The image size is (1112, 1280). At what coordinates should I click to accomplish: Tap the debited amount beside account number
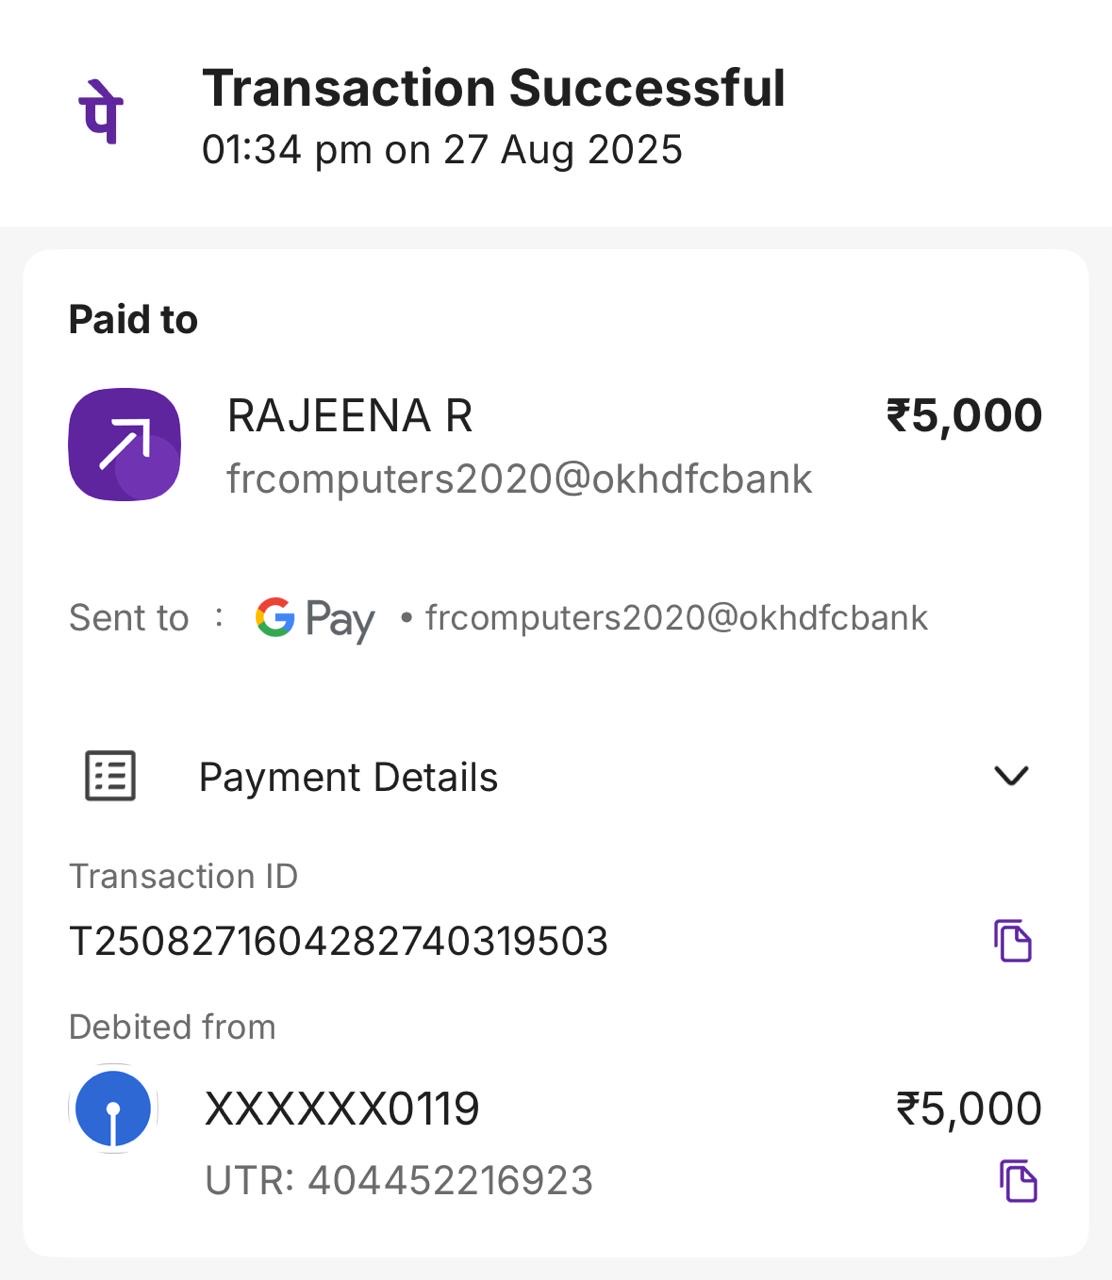[x=968, y=1109]
